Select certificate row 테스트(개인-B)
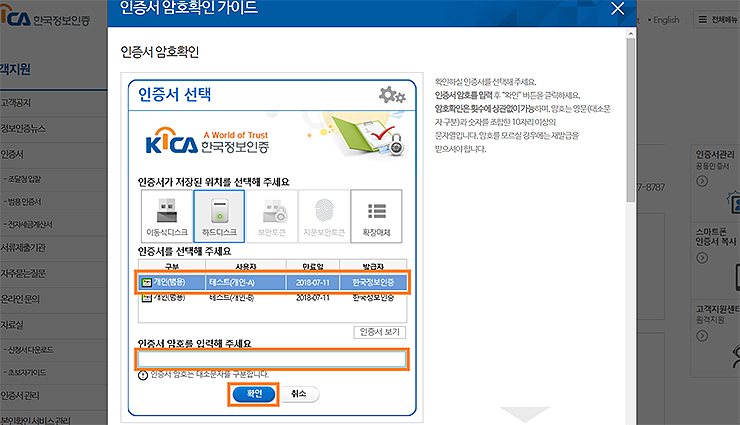Screen dimensions: 740x425 click(272, 298)
